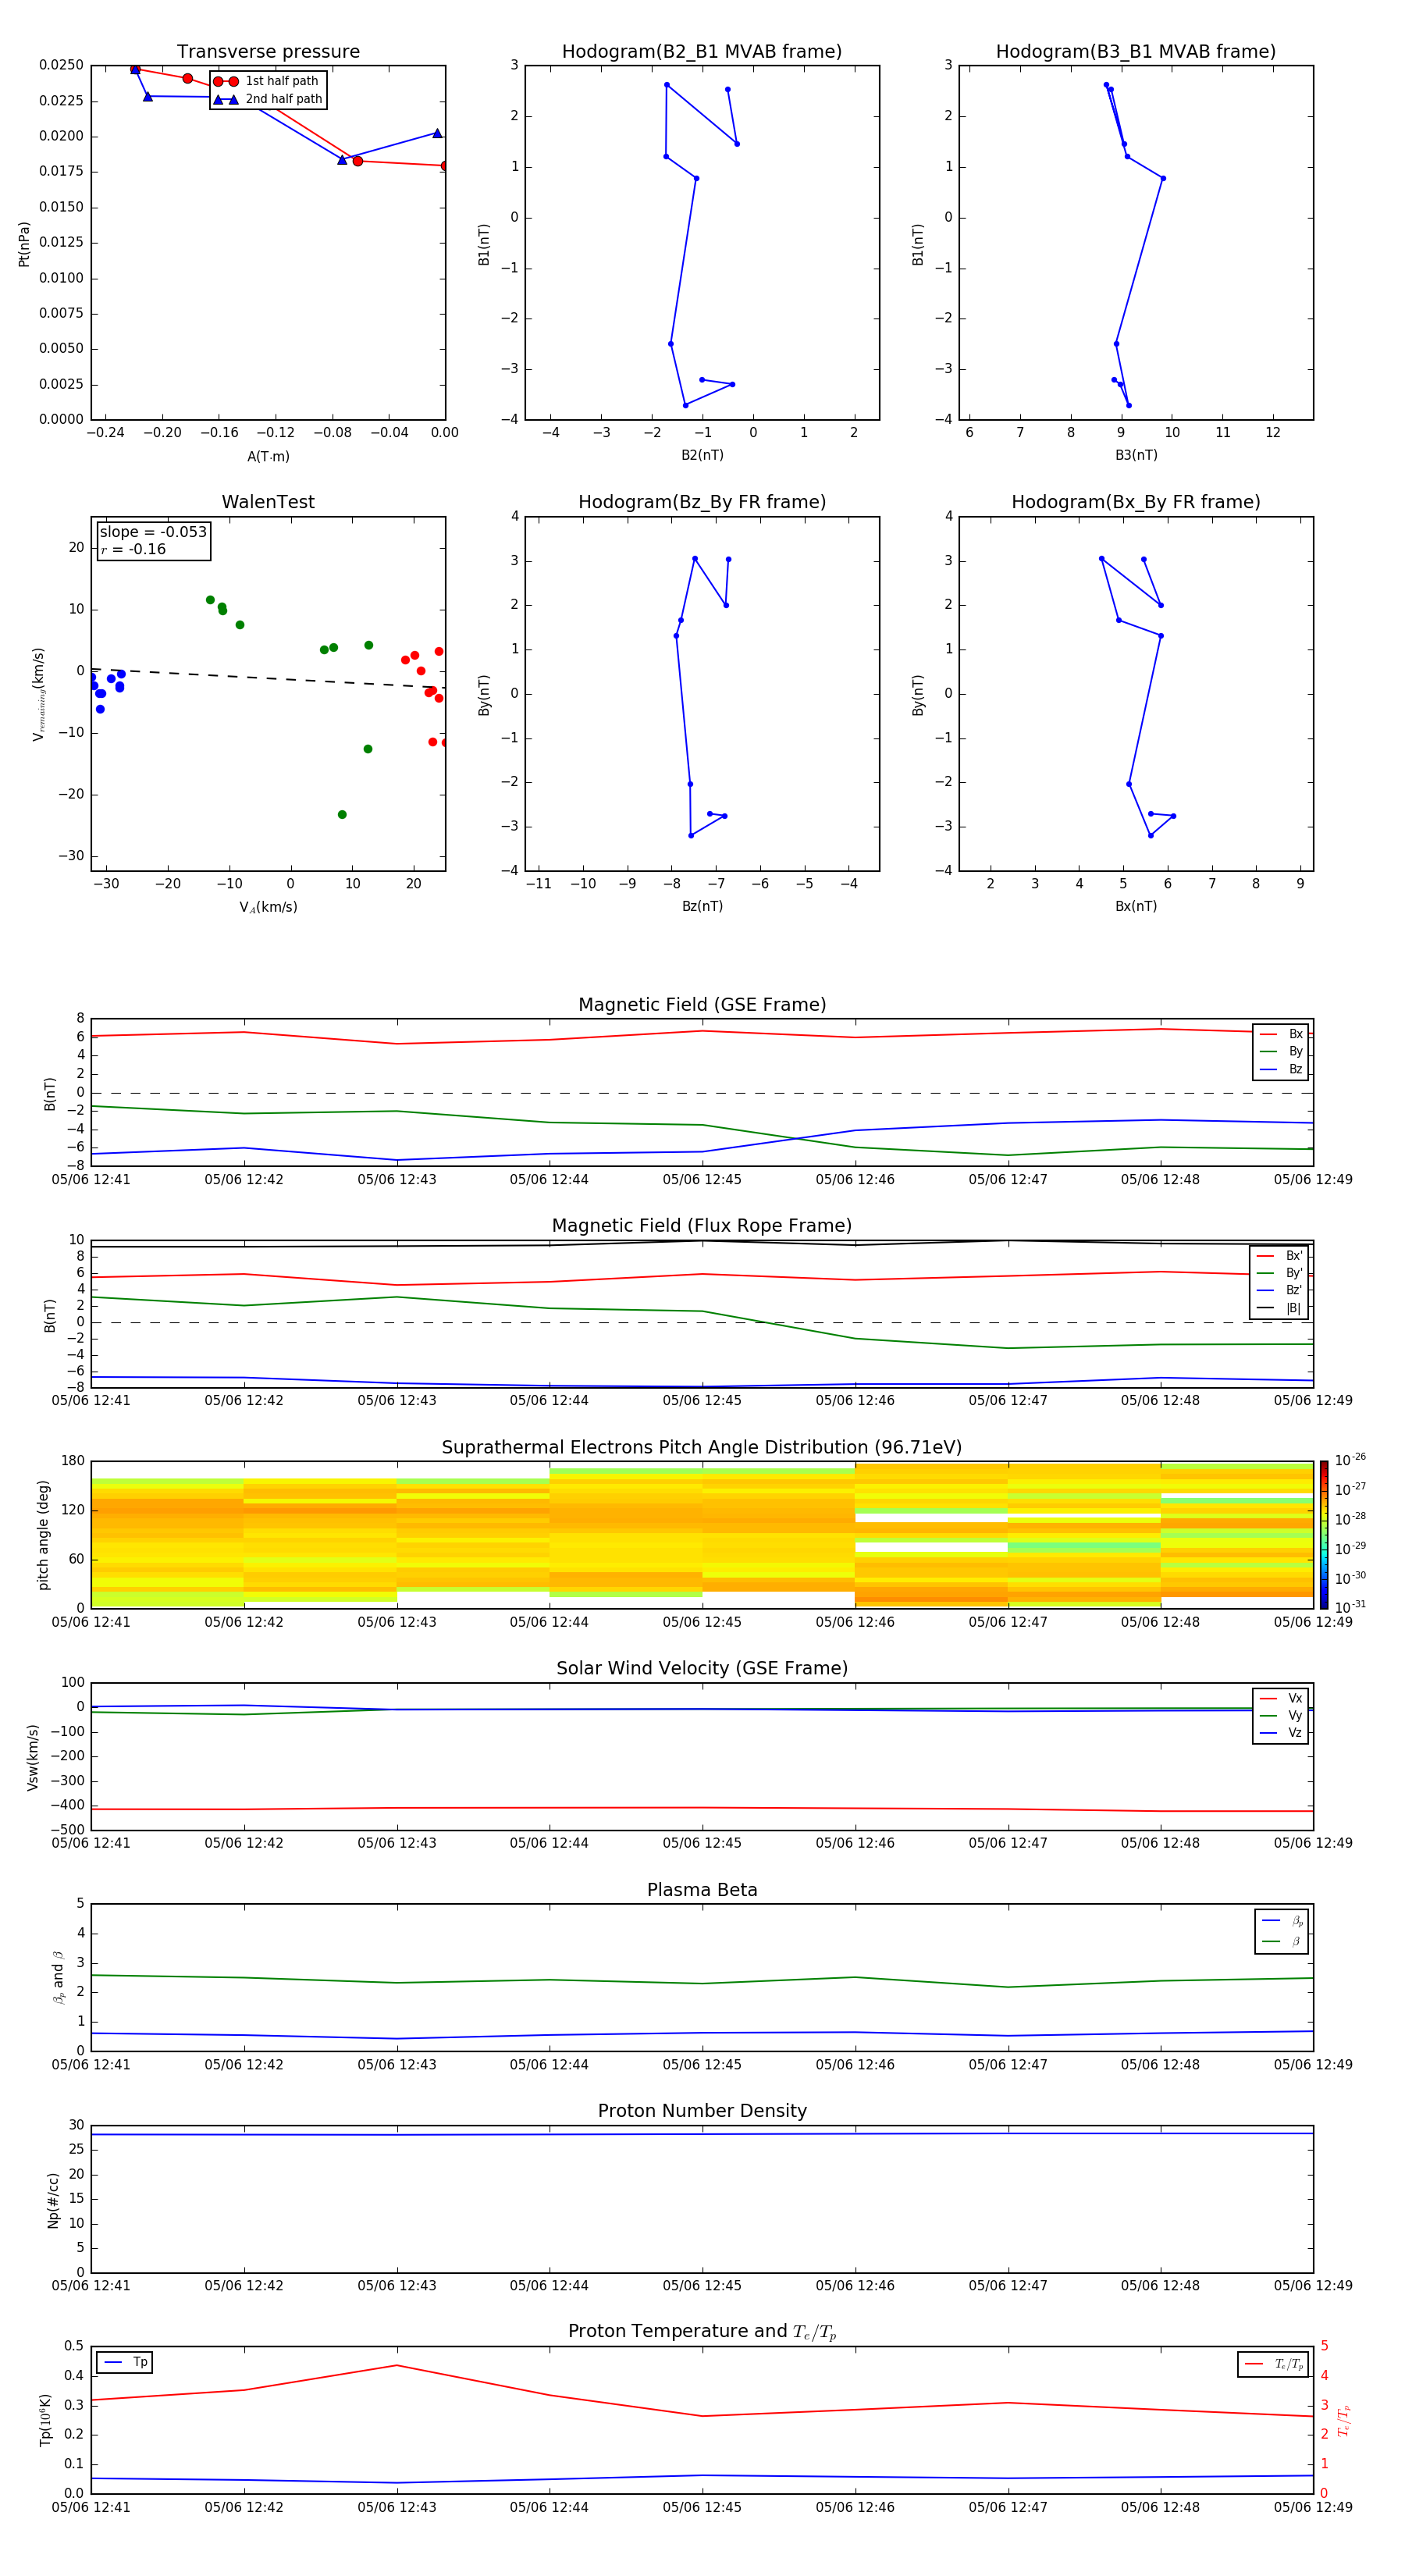This screenshot has width=1405, height=2576.
Task: Click the 'Solar Wind Velocity (GSE Frame)' title
Action: (x=702, y=1668)
